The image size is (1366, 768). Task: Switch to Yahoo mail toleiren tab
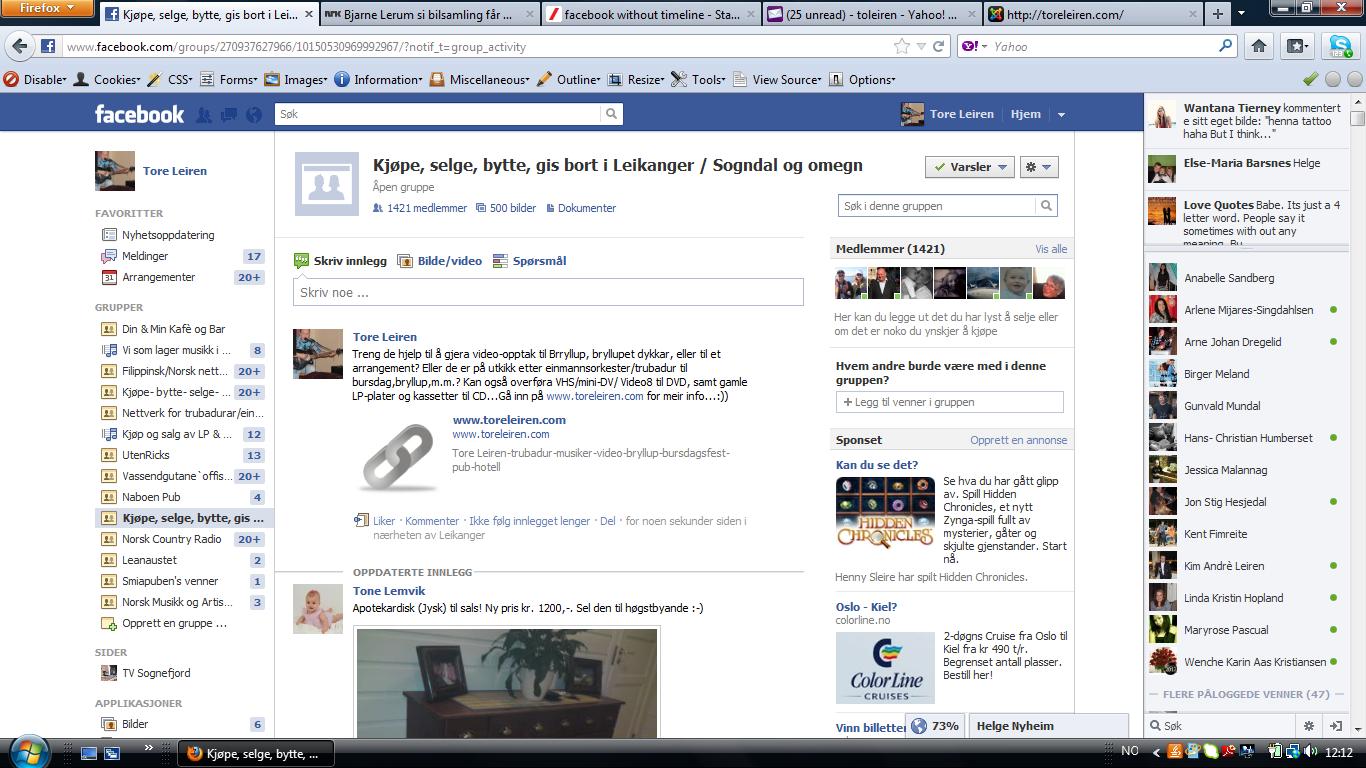click(x=872, y=14)
